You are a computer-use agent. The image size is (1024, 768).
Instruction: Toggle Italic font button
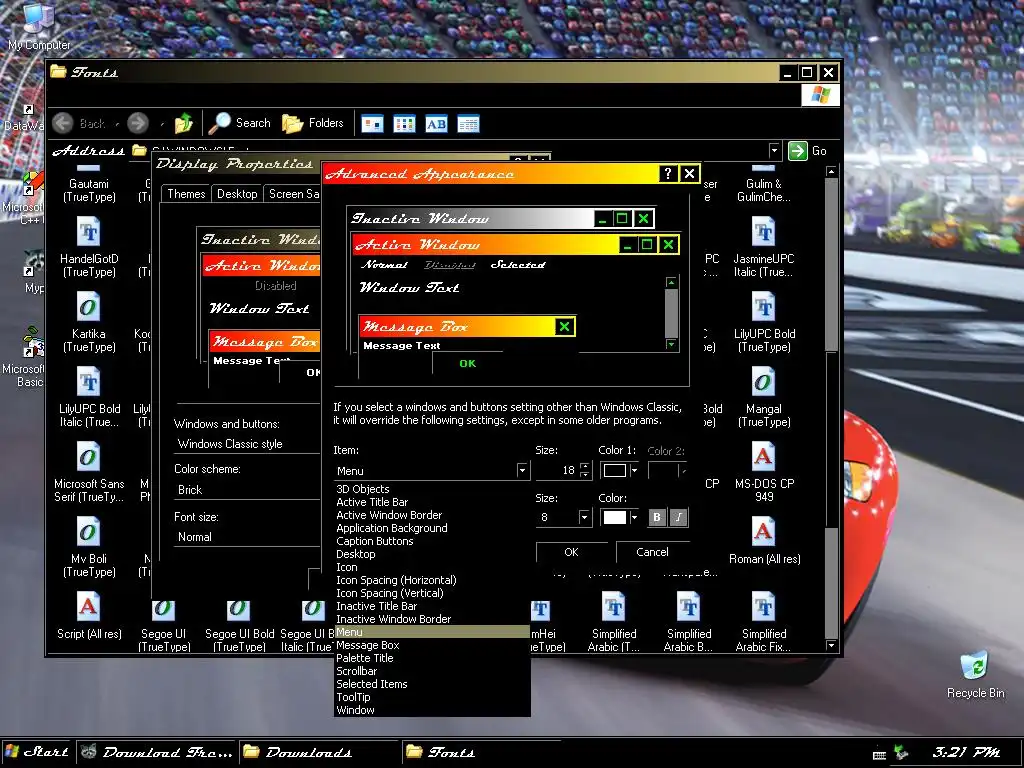(679, 517)
